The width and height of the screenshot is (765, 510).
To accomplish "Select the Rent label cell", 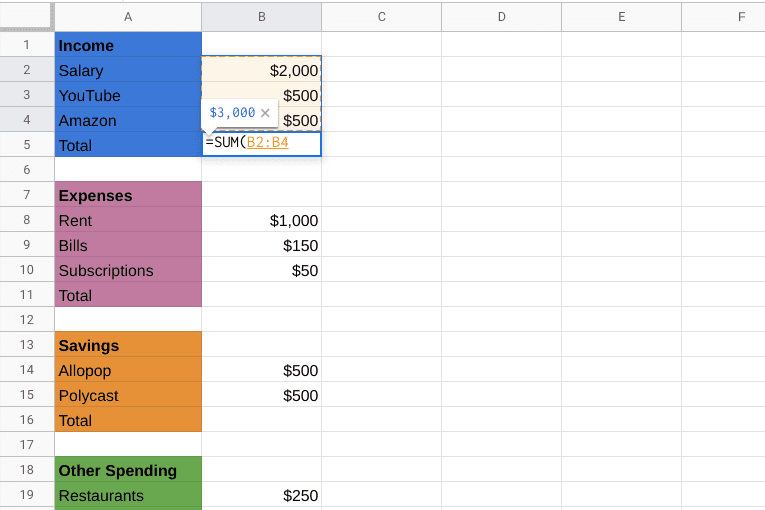I will click(x=128, y=220).
